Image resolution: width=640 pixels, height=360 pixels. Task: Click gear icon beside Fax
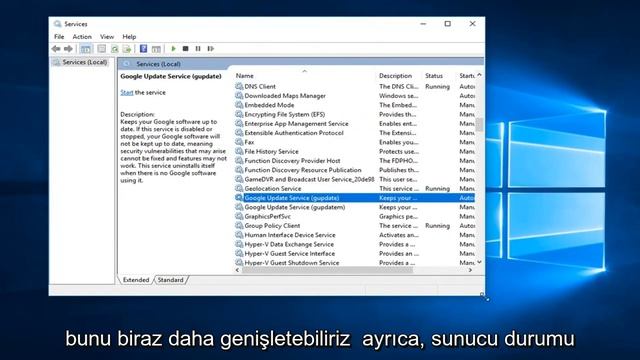[x=239, y=142]
